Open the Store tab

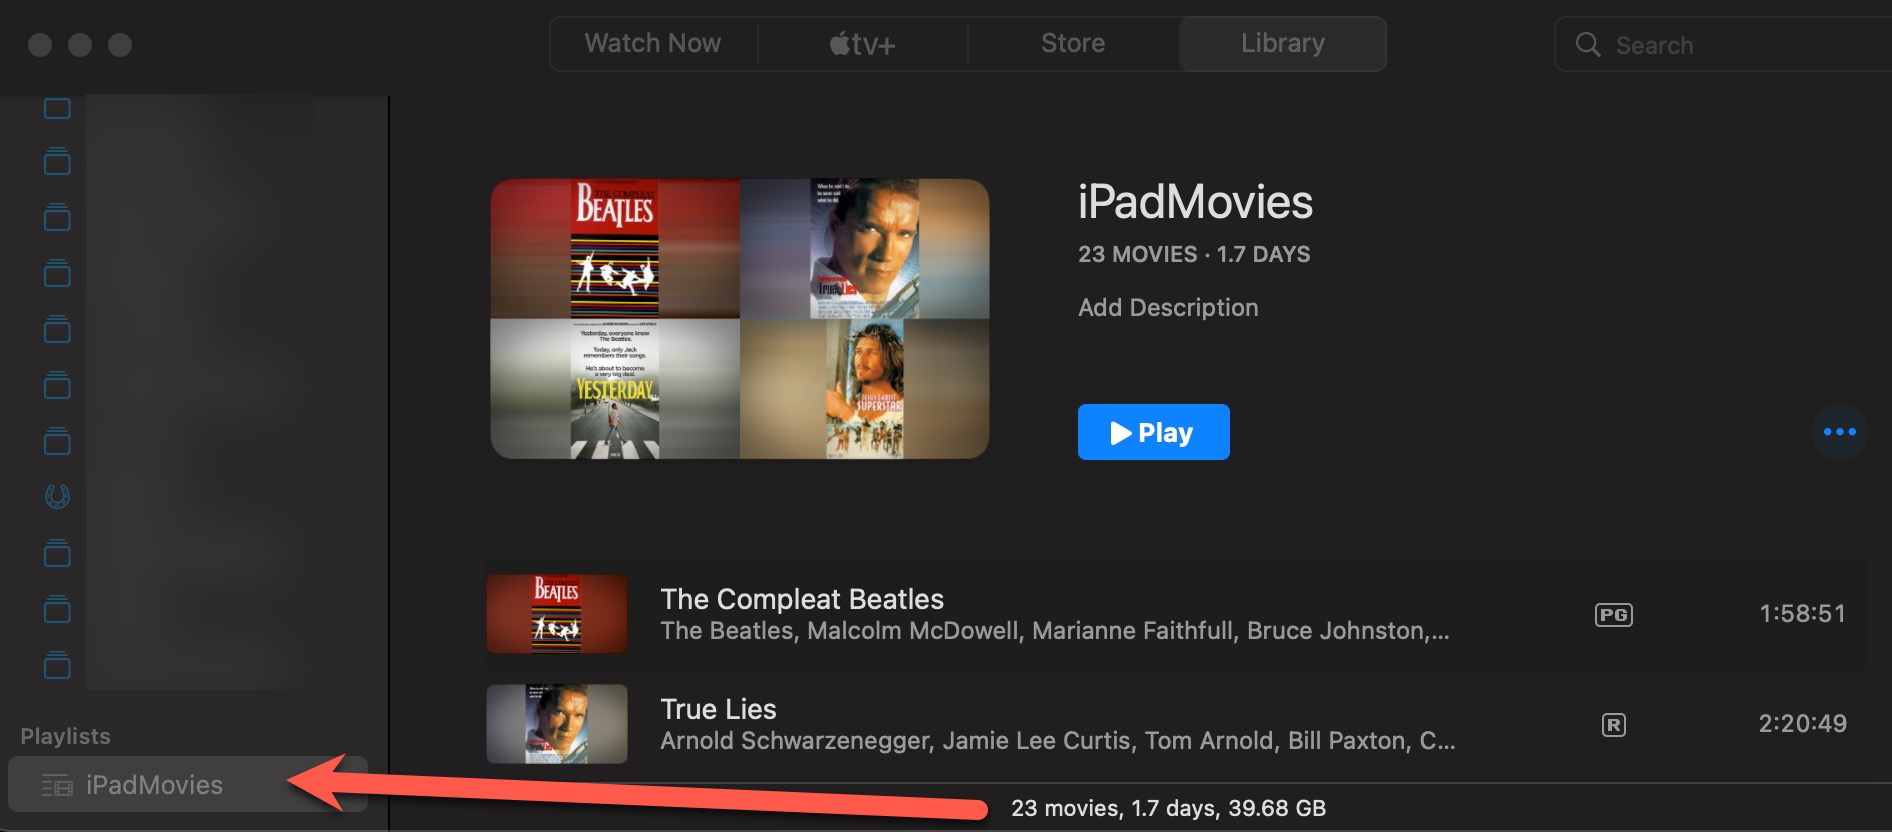click(1073, 44)
